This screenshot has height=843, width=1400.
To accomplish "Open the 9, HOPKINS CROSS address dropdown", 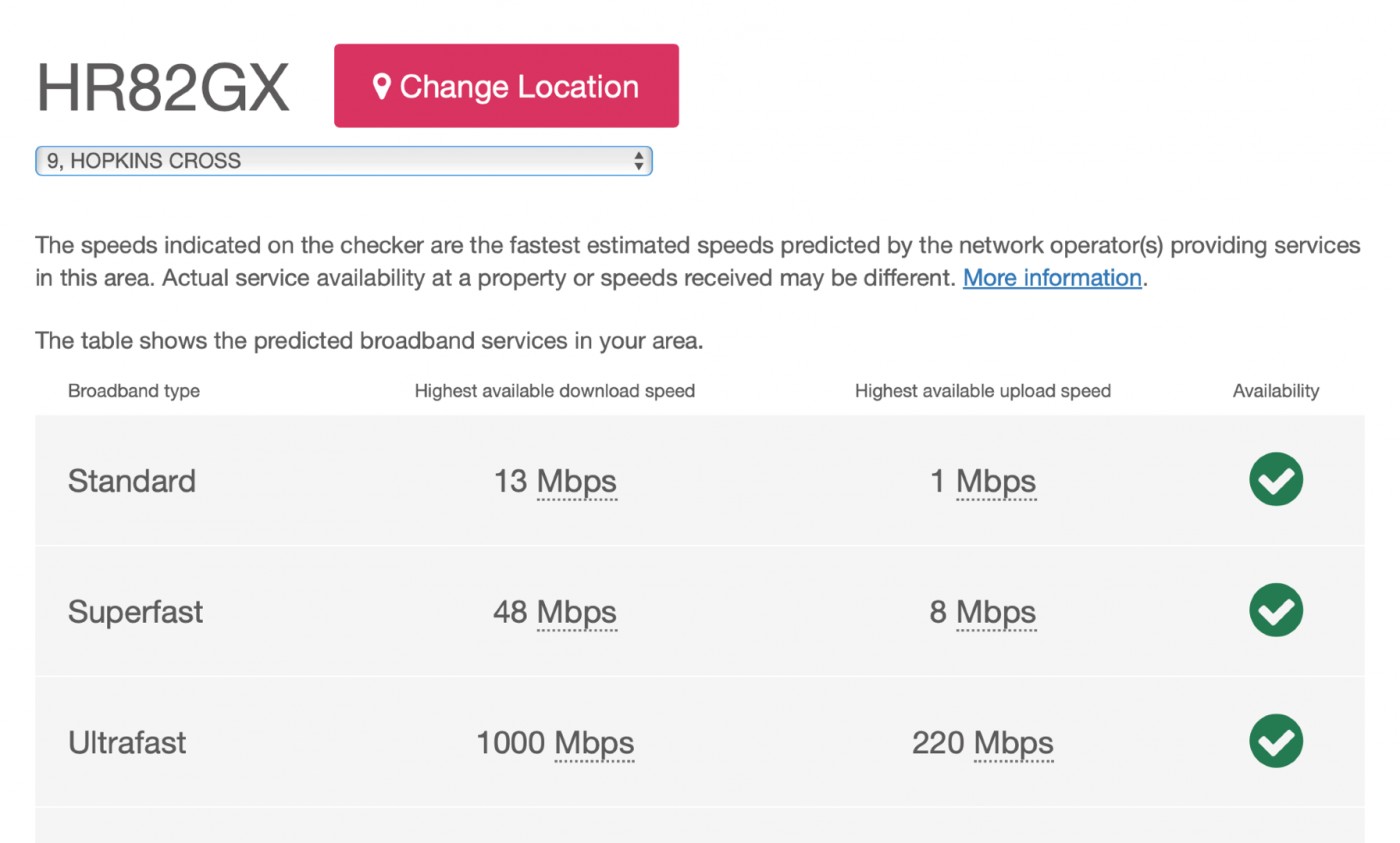I will (x=344, y=161).
